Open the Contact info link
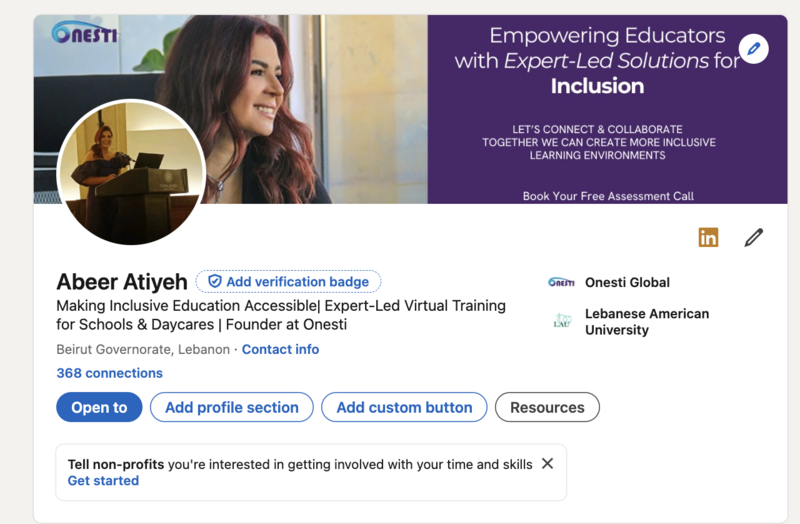This screenshot has height=524, width=800. point(280,350)
